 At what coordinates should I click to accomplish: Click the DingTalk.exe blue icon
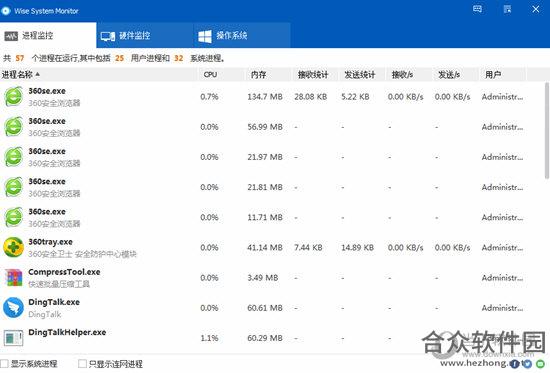click(13, 308)
